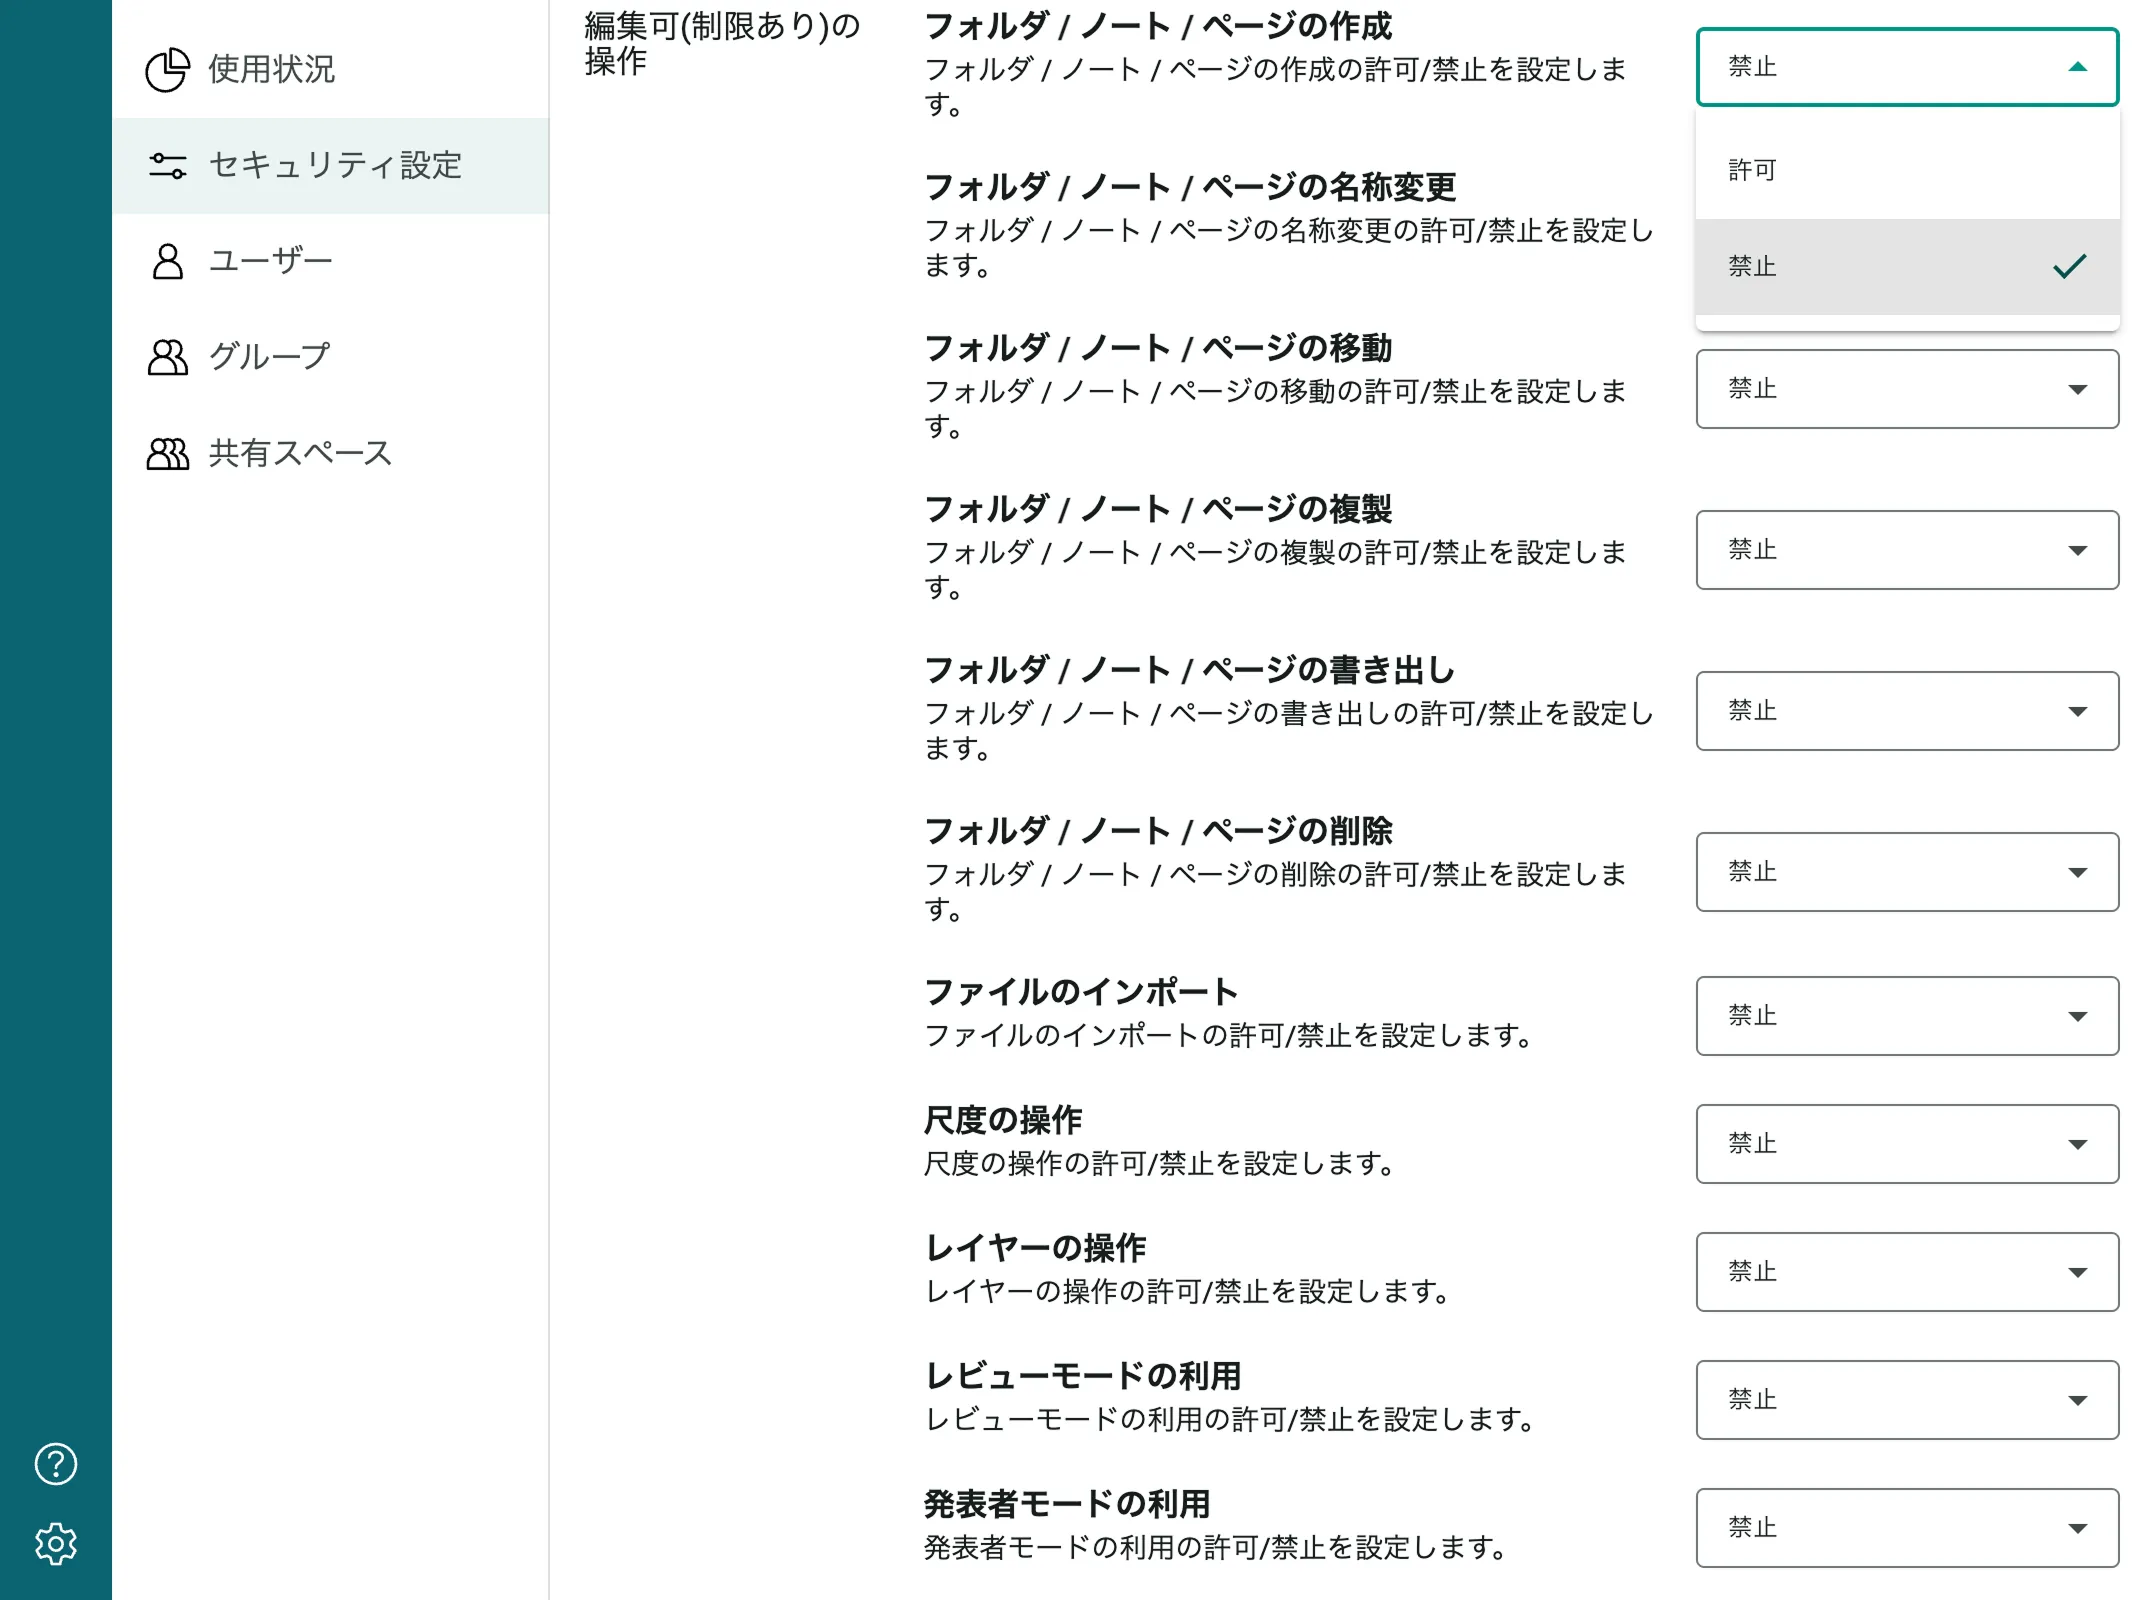Click the shared space people icon
The image size is (2152, 1600).
point(167,453)
